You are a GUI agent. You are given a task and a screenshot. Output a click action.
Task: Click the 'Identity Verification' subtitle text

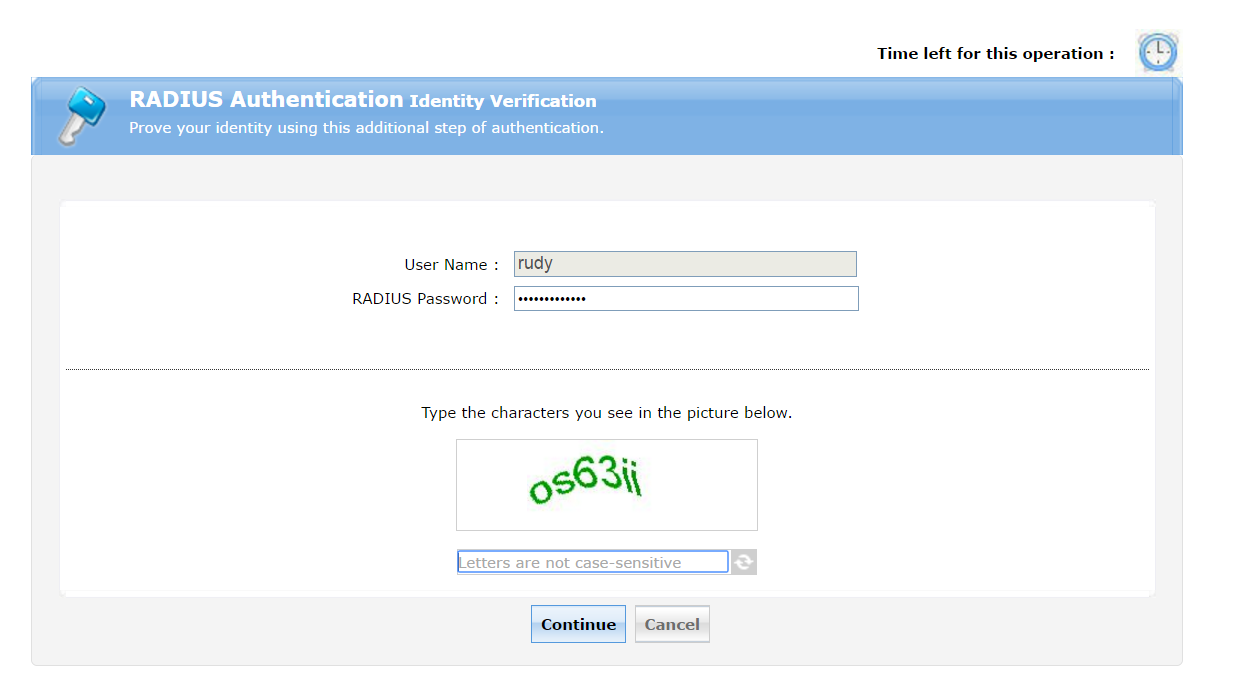503,101
